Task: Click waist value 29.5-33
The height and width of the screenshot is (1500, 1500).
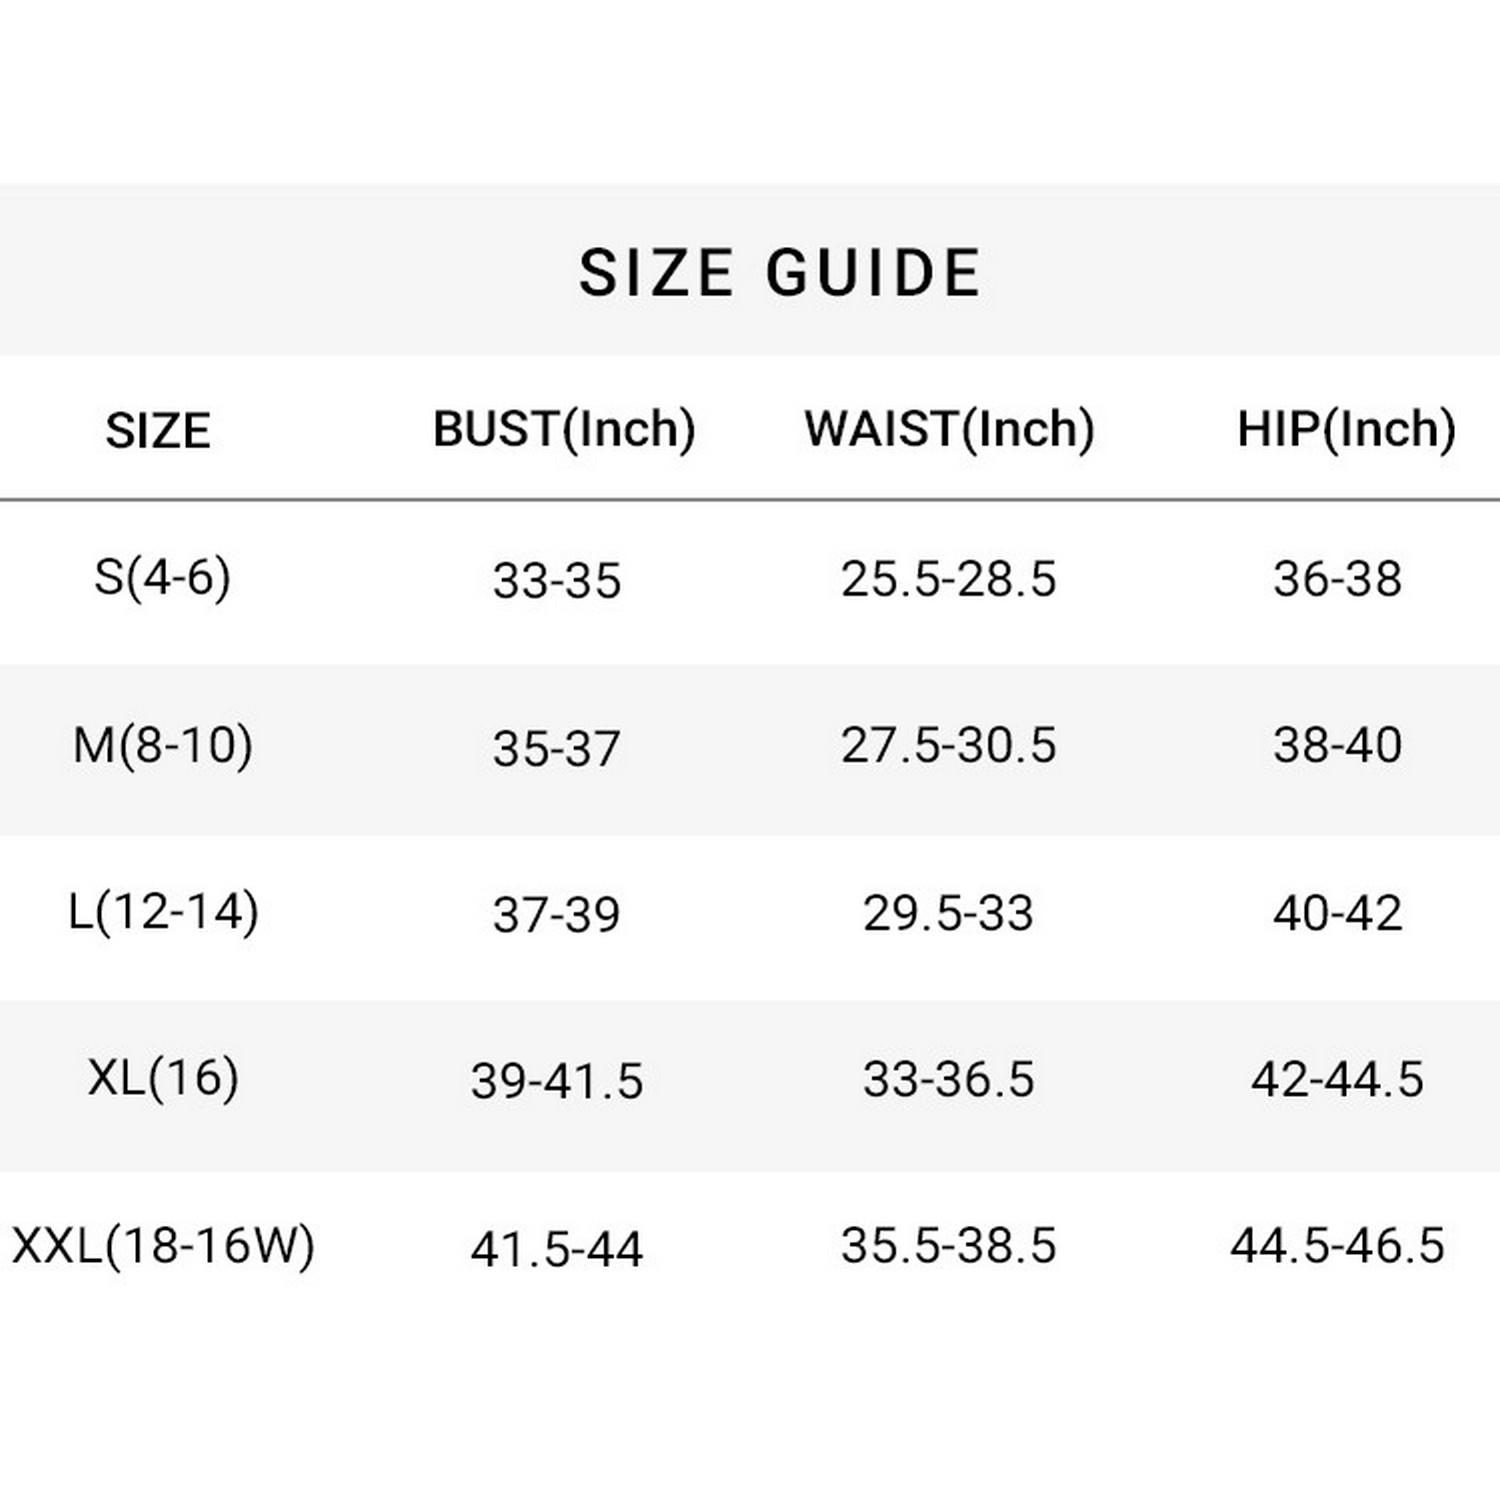Action: point(948,913)
